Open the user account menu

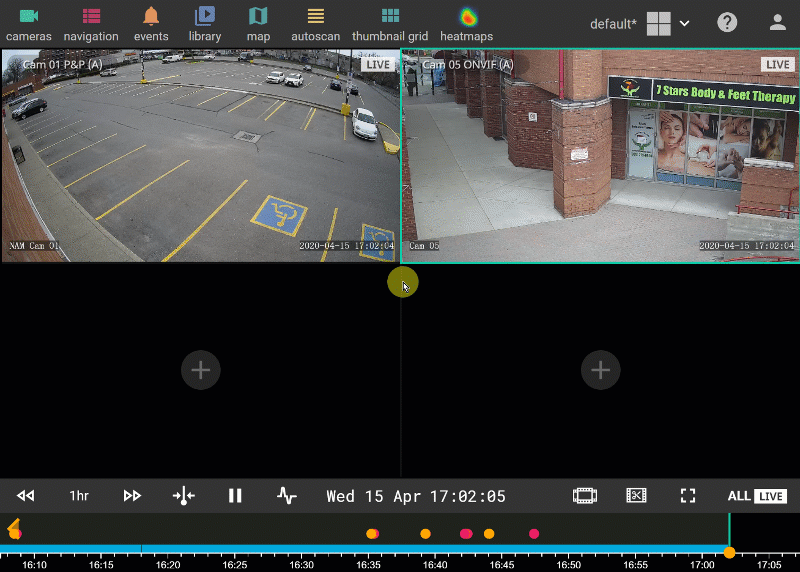tap(777, 23)
